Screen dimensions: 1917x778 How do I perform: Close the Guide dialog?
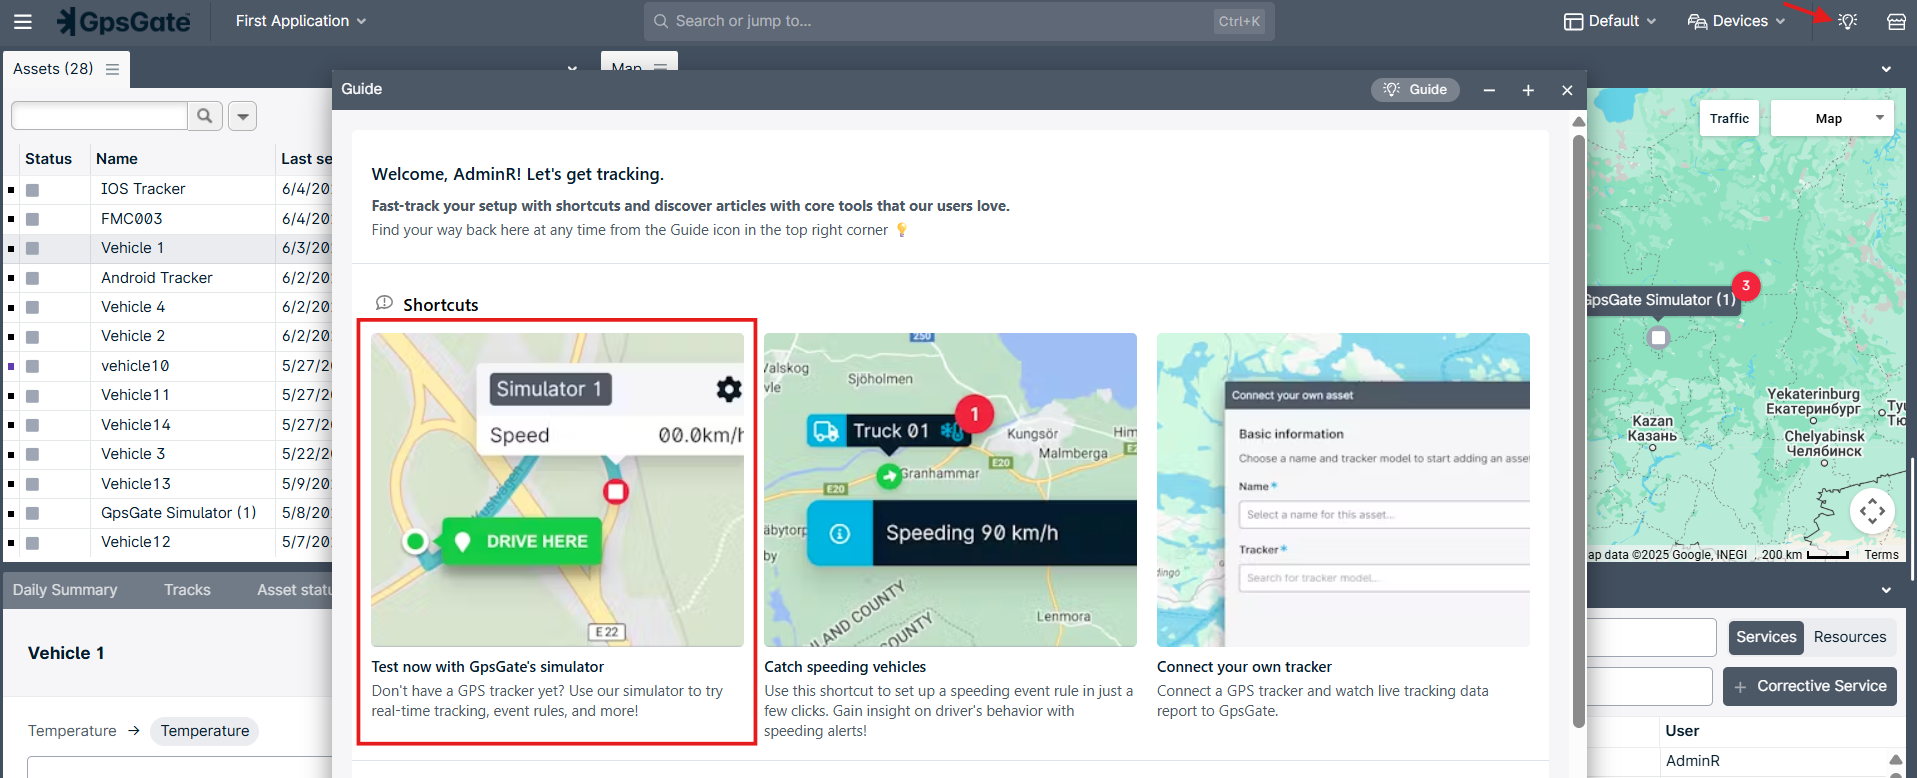[1567, 90]
